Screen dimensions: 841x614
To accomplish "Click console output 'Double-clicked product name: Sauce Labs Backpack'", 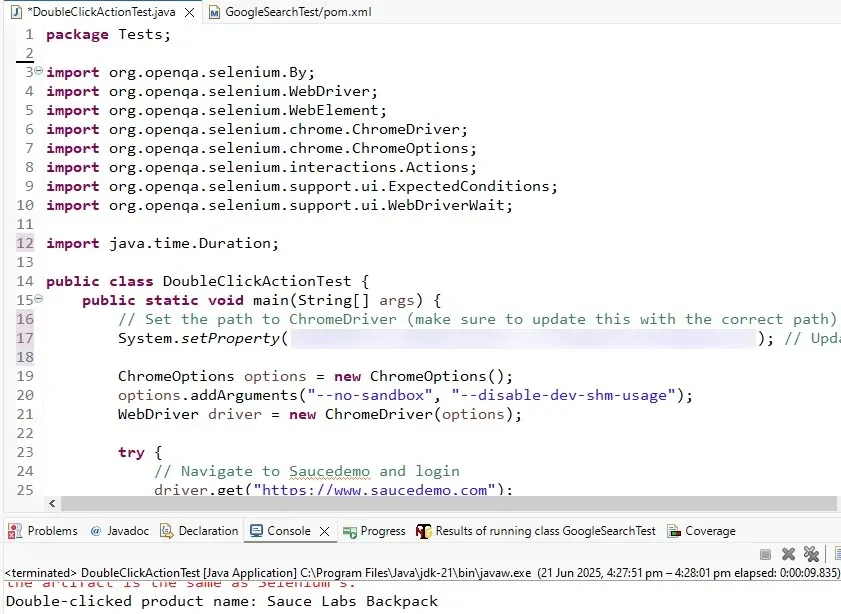I will (x=222, y=601).
